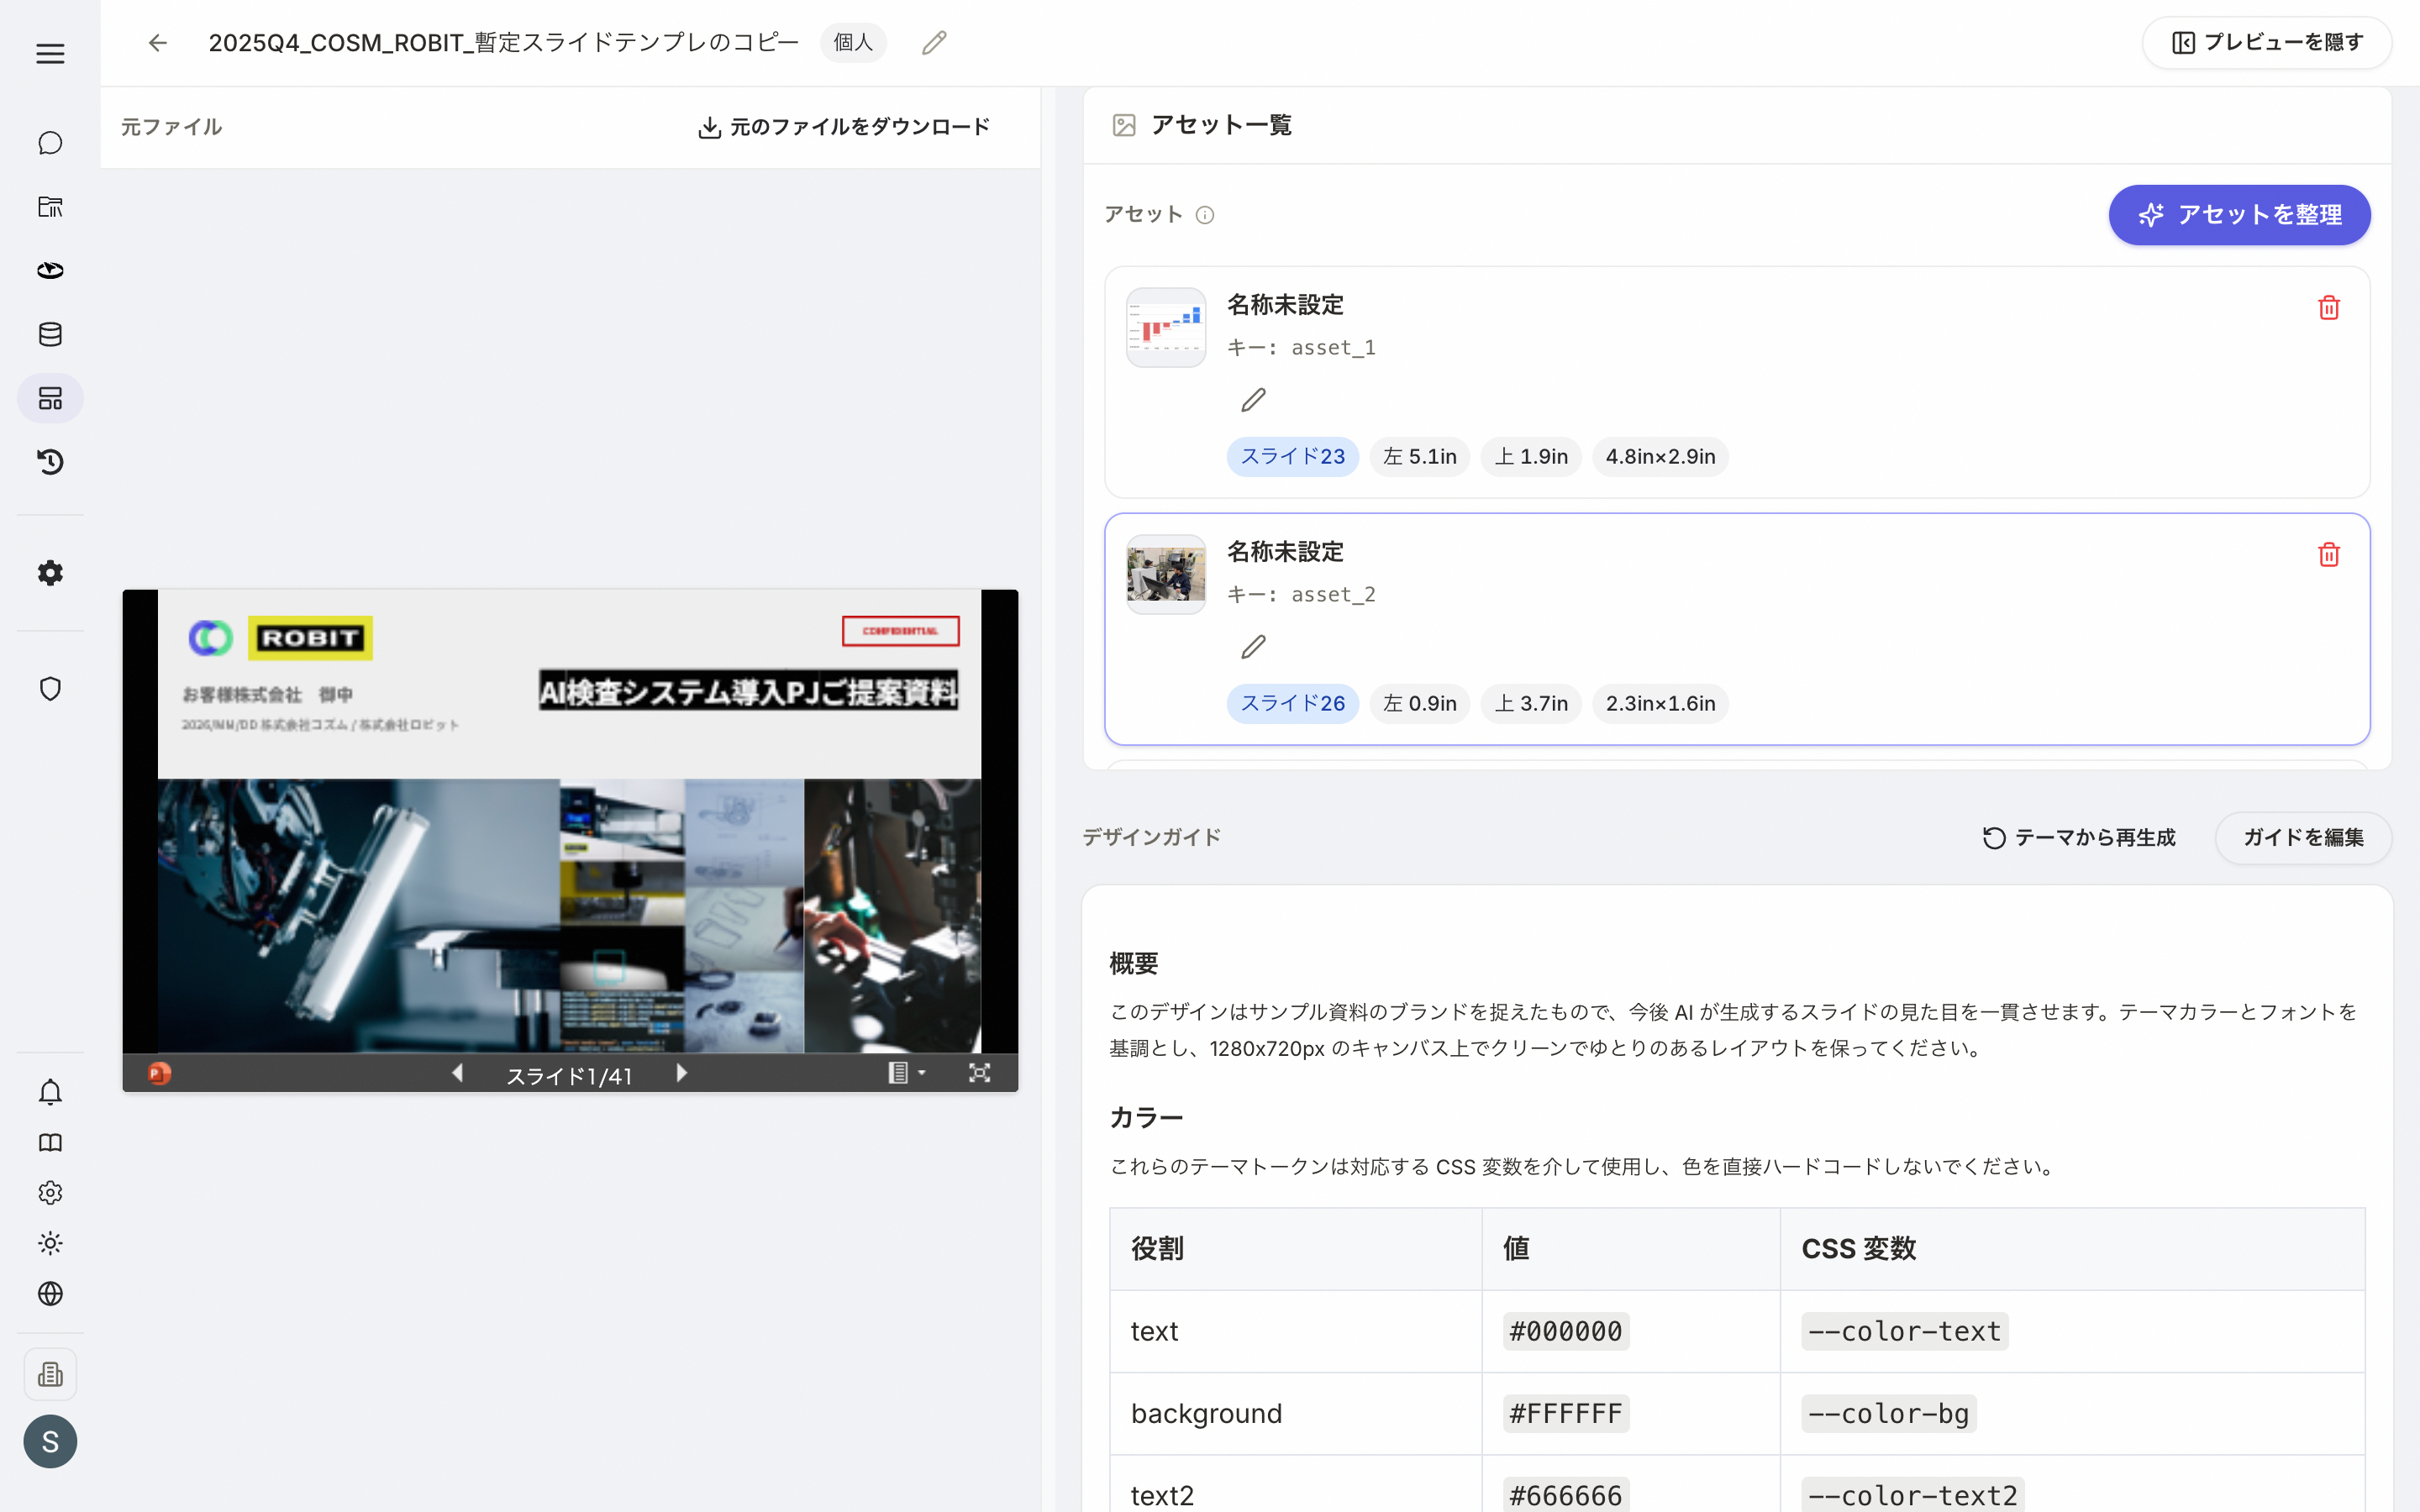Screen dimensions: 2420x1512
Task: Show asset info tooltip icon
Action: [1205, 215]
